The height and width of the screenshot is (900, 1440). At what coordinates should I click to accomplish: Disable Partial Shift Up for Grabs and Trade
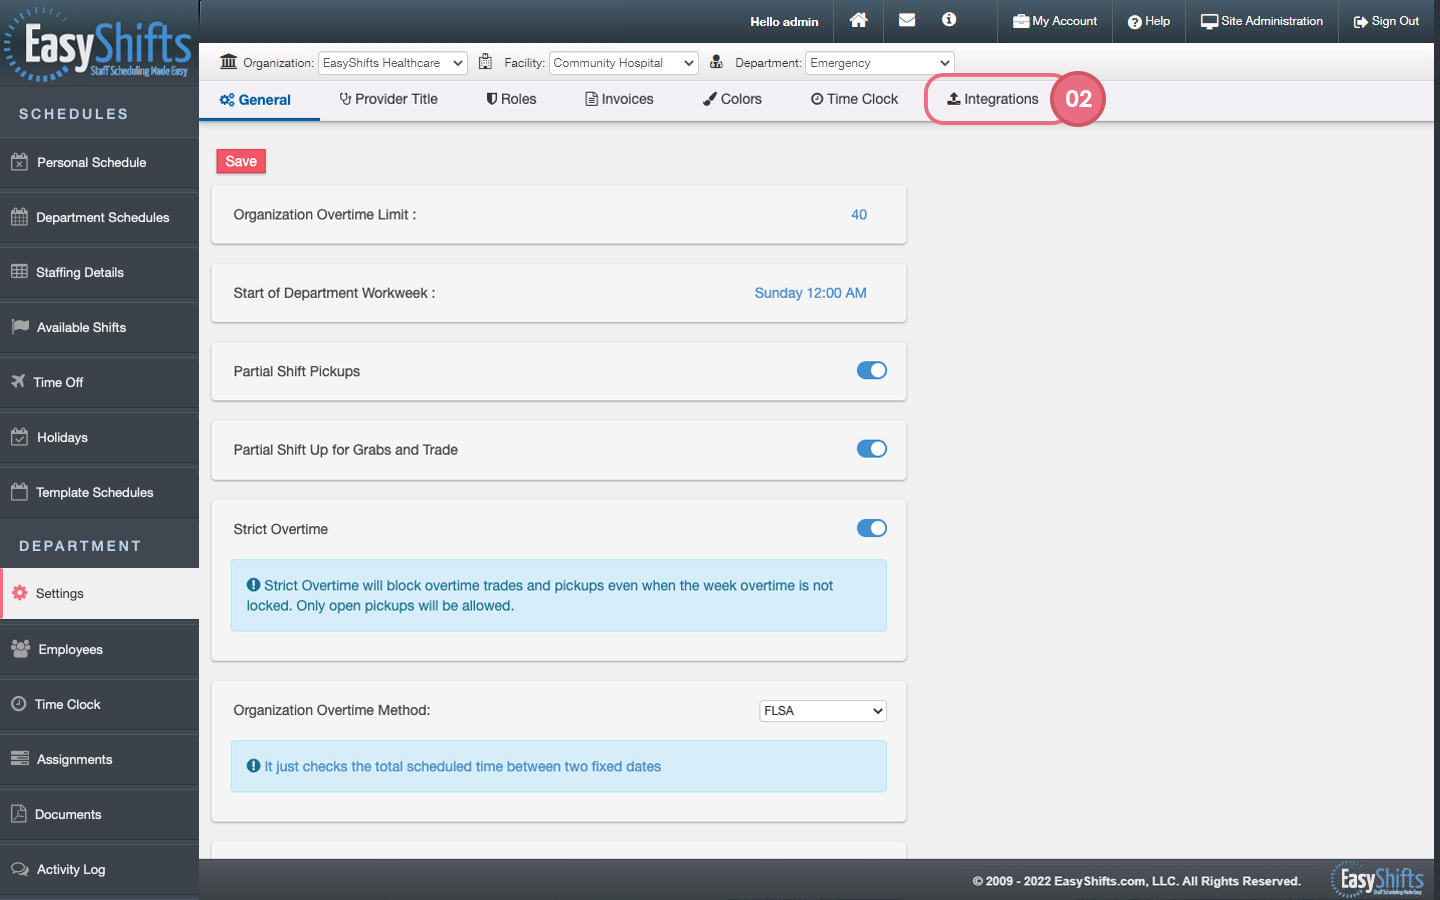[x=871, y=449]
